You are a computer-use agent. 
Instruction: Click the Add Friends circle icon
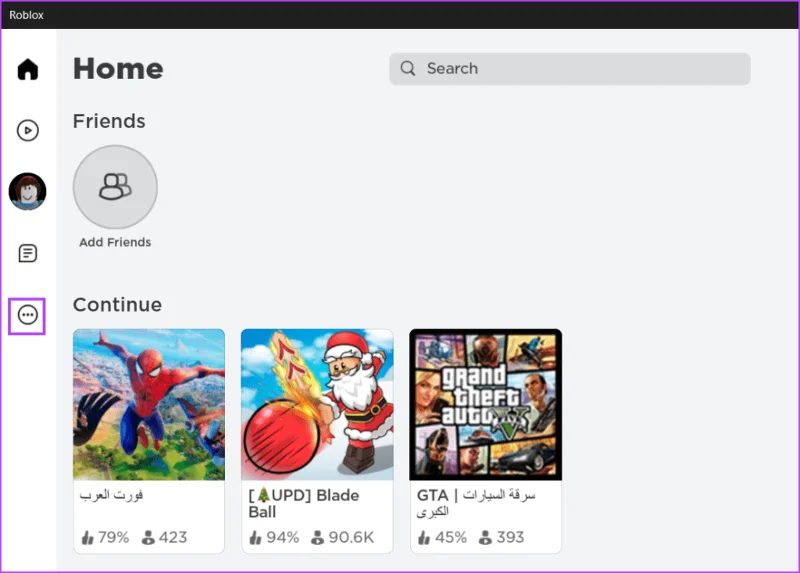(115, 187)
